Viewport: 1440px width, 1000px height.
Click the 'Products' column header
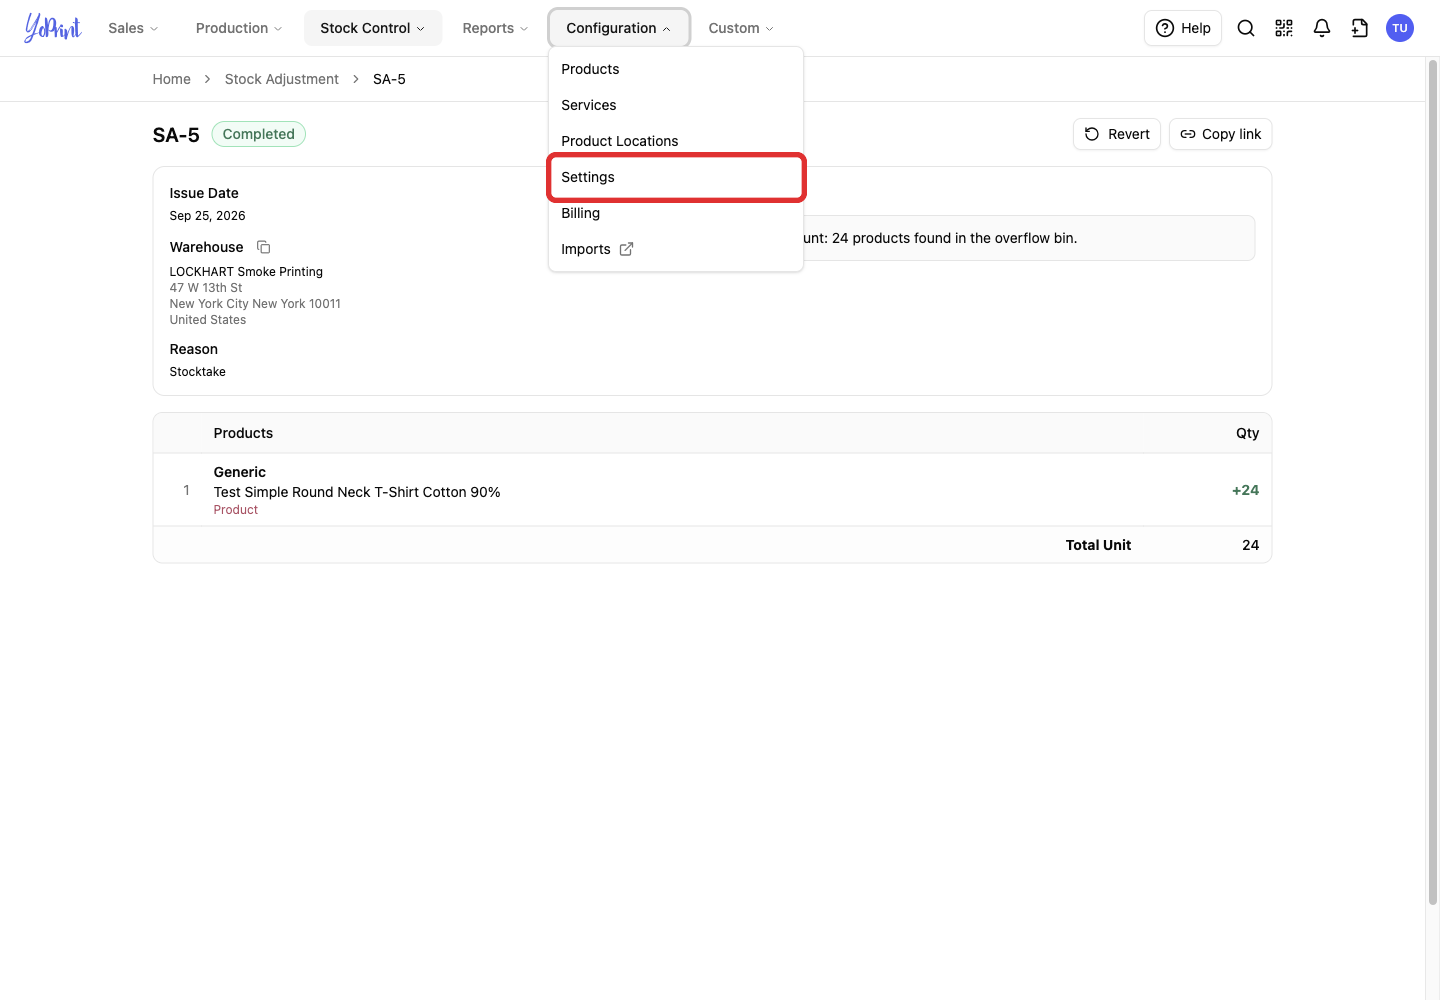click(x=243, y=433)
